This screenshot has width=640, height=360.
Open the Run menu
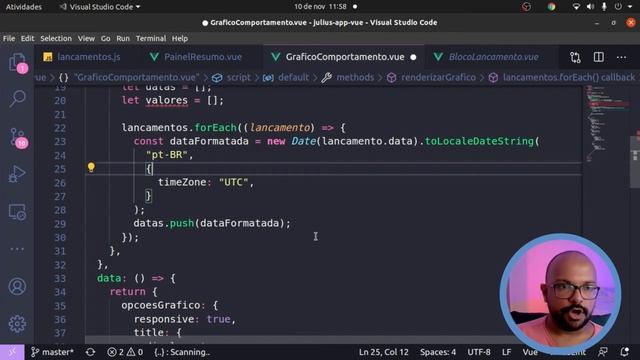(123, 38)
